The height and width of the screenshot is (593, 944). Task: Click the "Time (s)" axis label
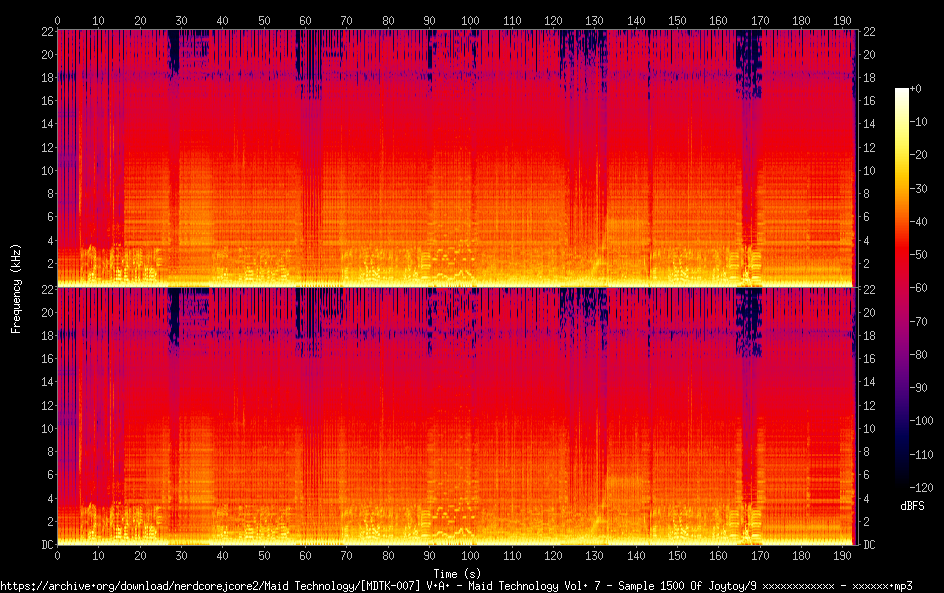click(456, 573)
